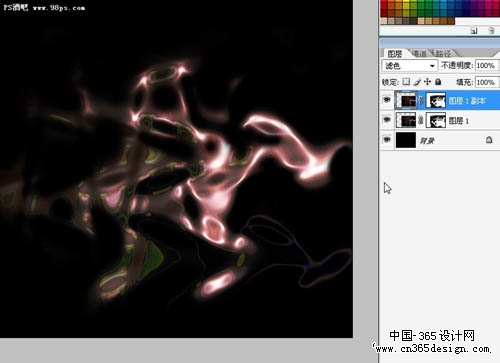This screenshot has width=500, height=363.
Task: Click mask link icon on 图层 1
Action: pyautogui.click(x=421, y=120)
